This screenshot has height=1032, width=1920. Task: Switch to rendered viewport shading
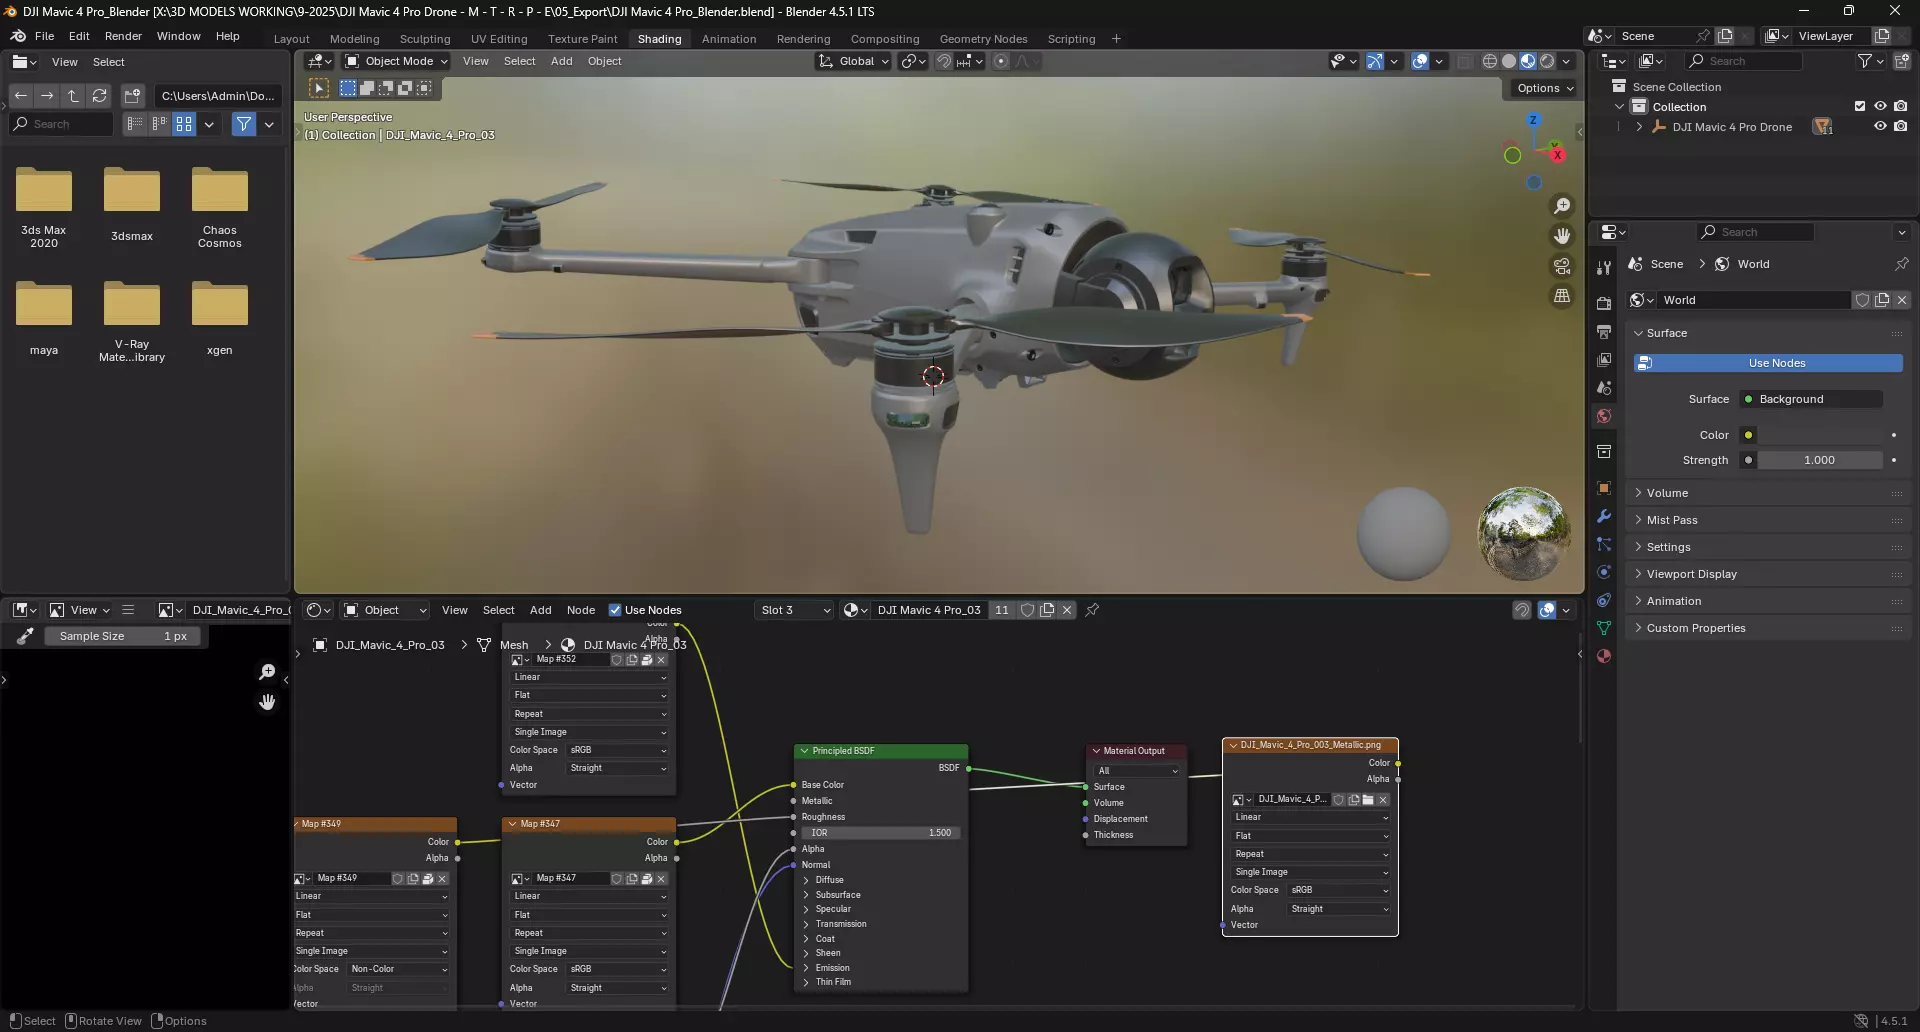point(1547,61)
